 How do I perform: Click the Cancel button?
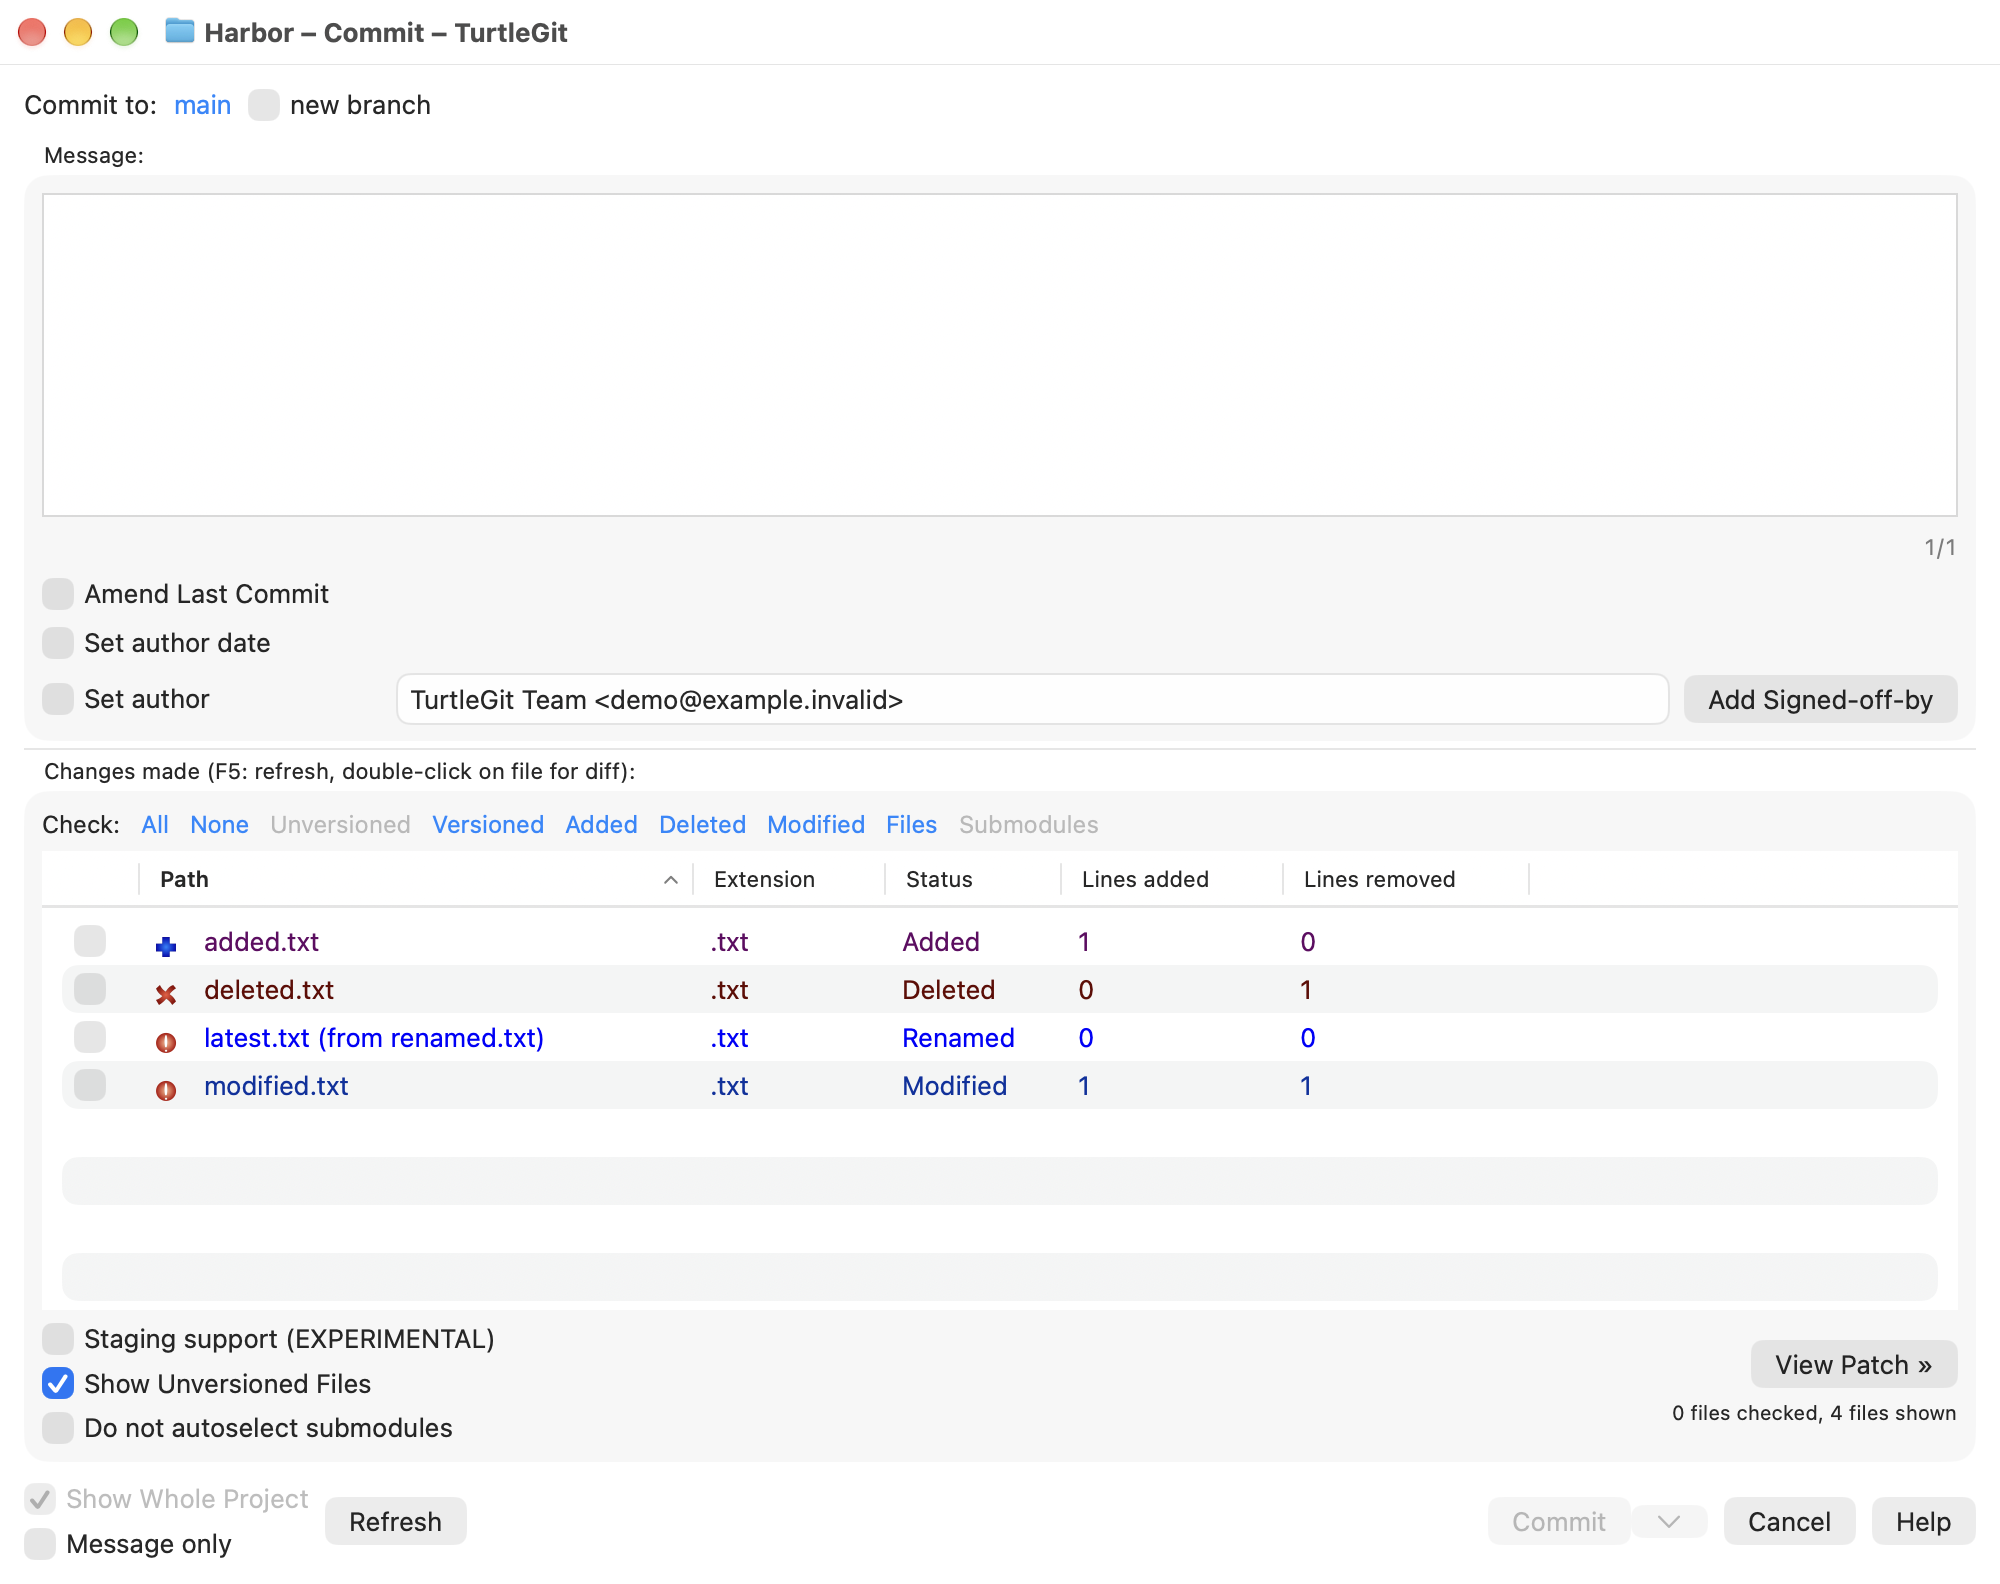pos(1789,1521)
